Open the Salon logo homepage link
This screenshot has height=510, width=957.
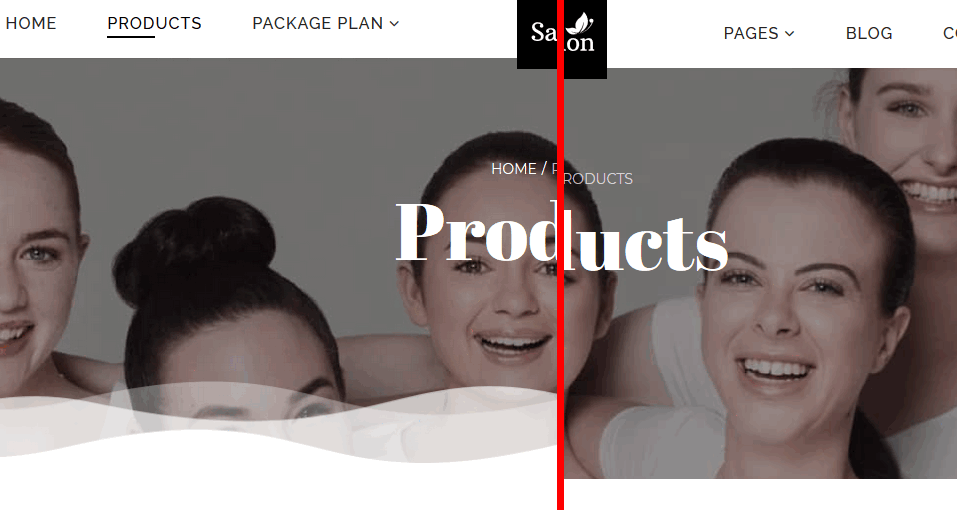[x=562, y=37]
